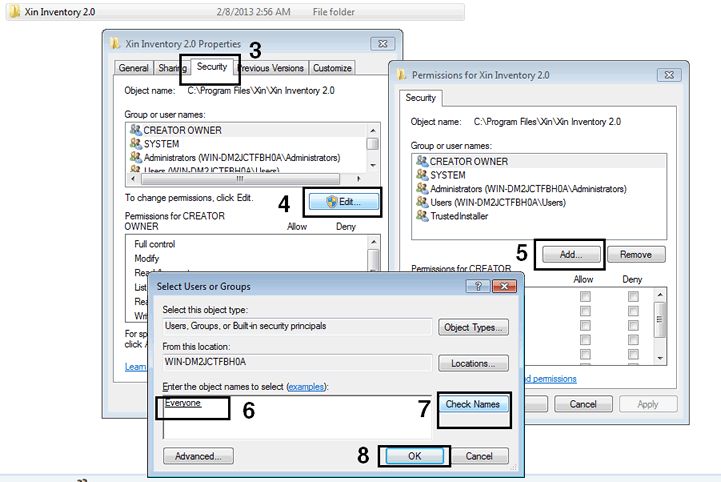Click the group list horizontal scroll right arrow
Viewport: 721px width, 482px height.
click(359, 178)
